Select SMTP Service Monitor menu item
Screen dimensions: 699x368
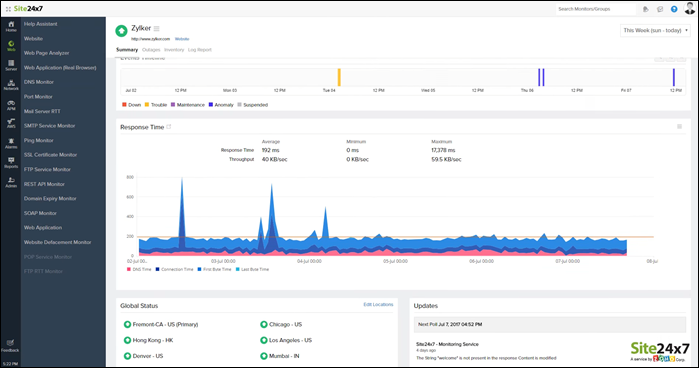49,126
